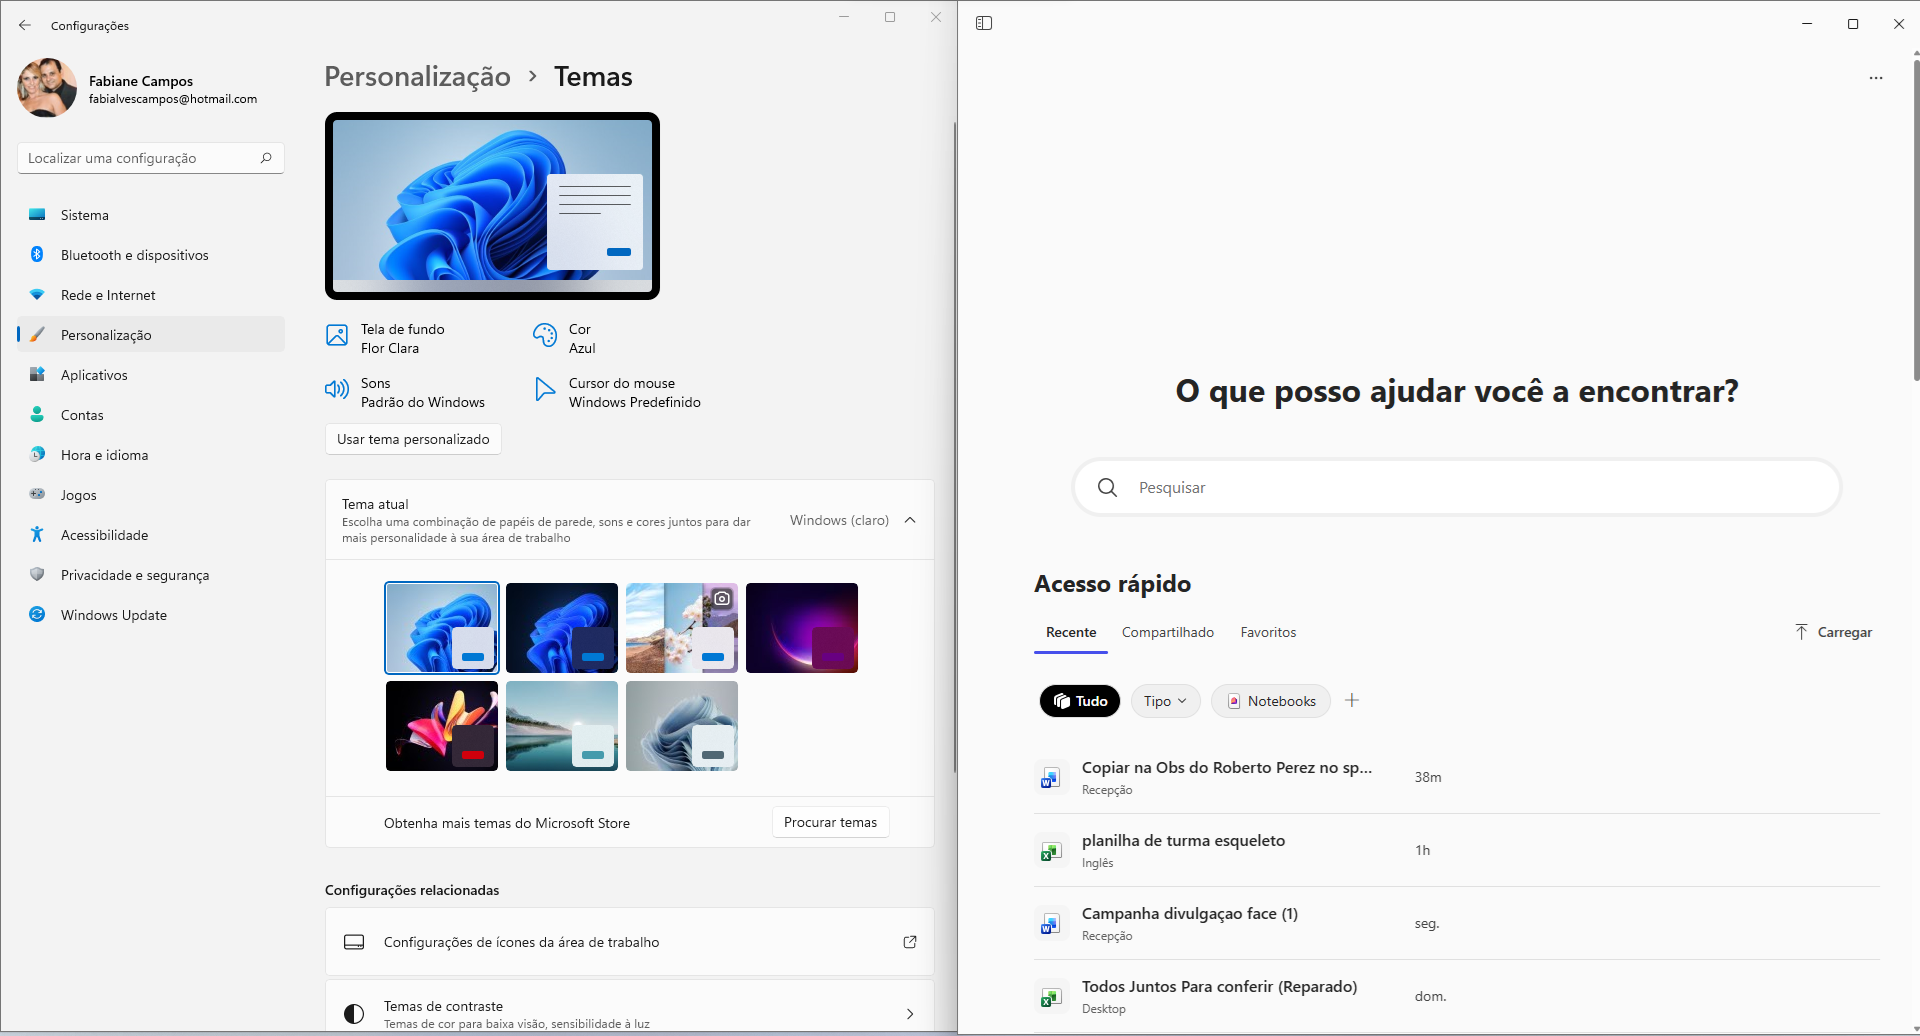
Task: Collapse the Tema atual section chevron
Action: click(x=910, y=520)
